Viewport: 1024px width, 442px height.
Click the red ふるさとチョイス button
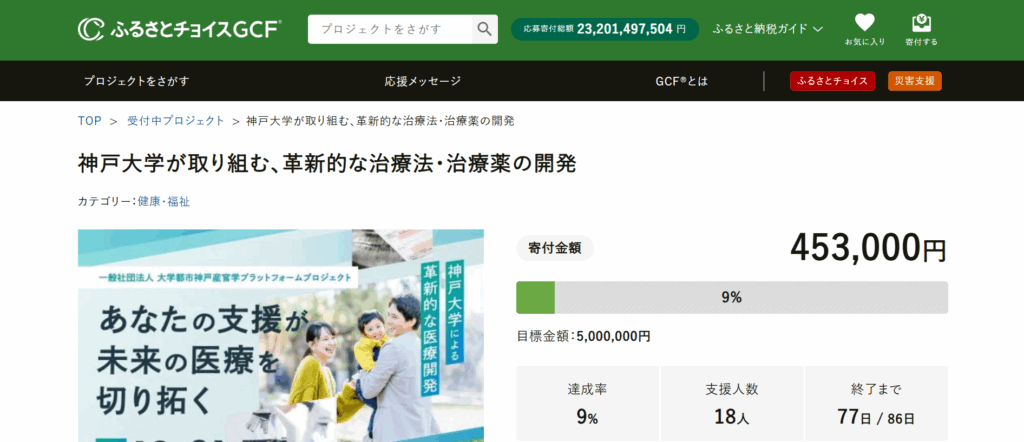[x=832, y=81]
